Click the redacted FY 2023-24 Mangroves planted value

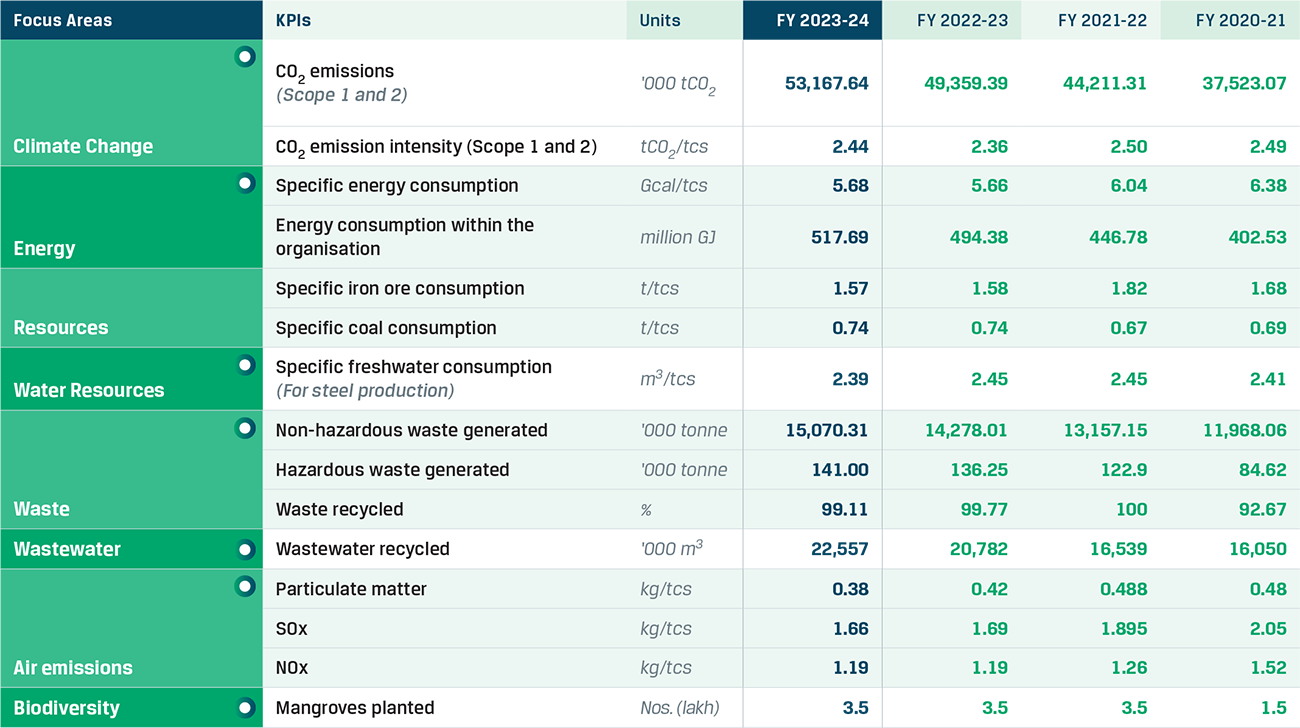(x=849, y=708)
